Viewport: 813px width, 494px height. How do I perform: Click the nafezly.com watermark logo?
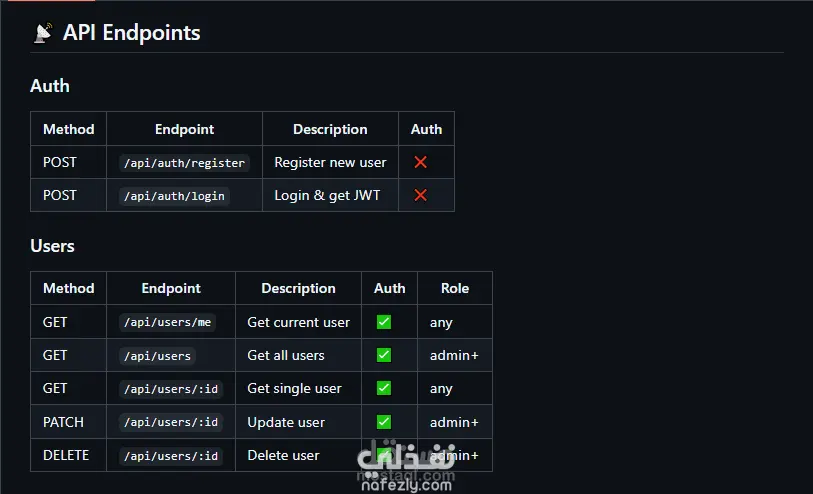pyautogui.click(x=406, y=466)
